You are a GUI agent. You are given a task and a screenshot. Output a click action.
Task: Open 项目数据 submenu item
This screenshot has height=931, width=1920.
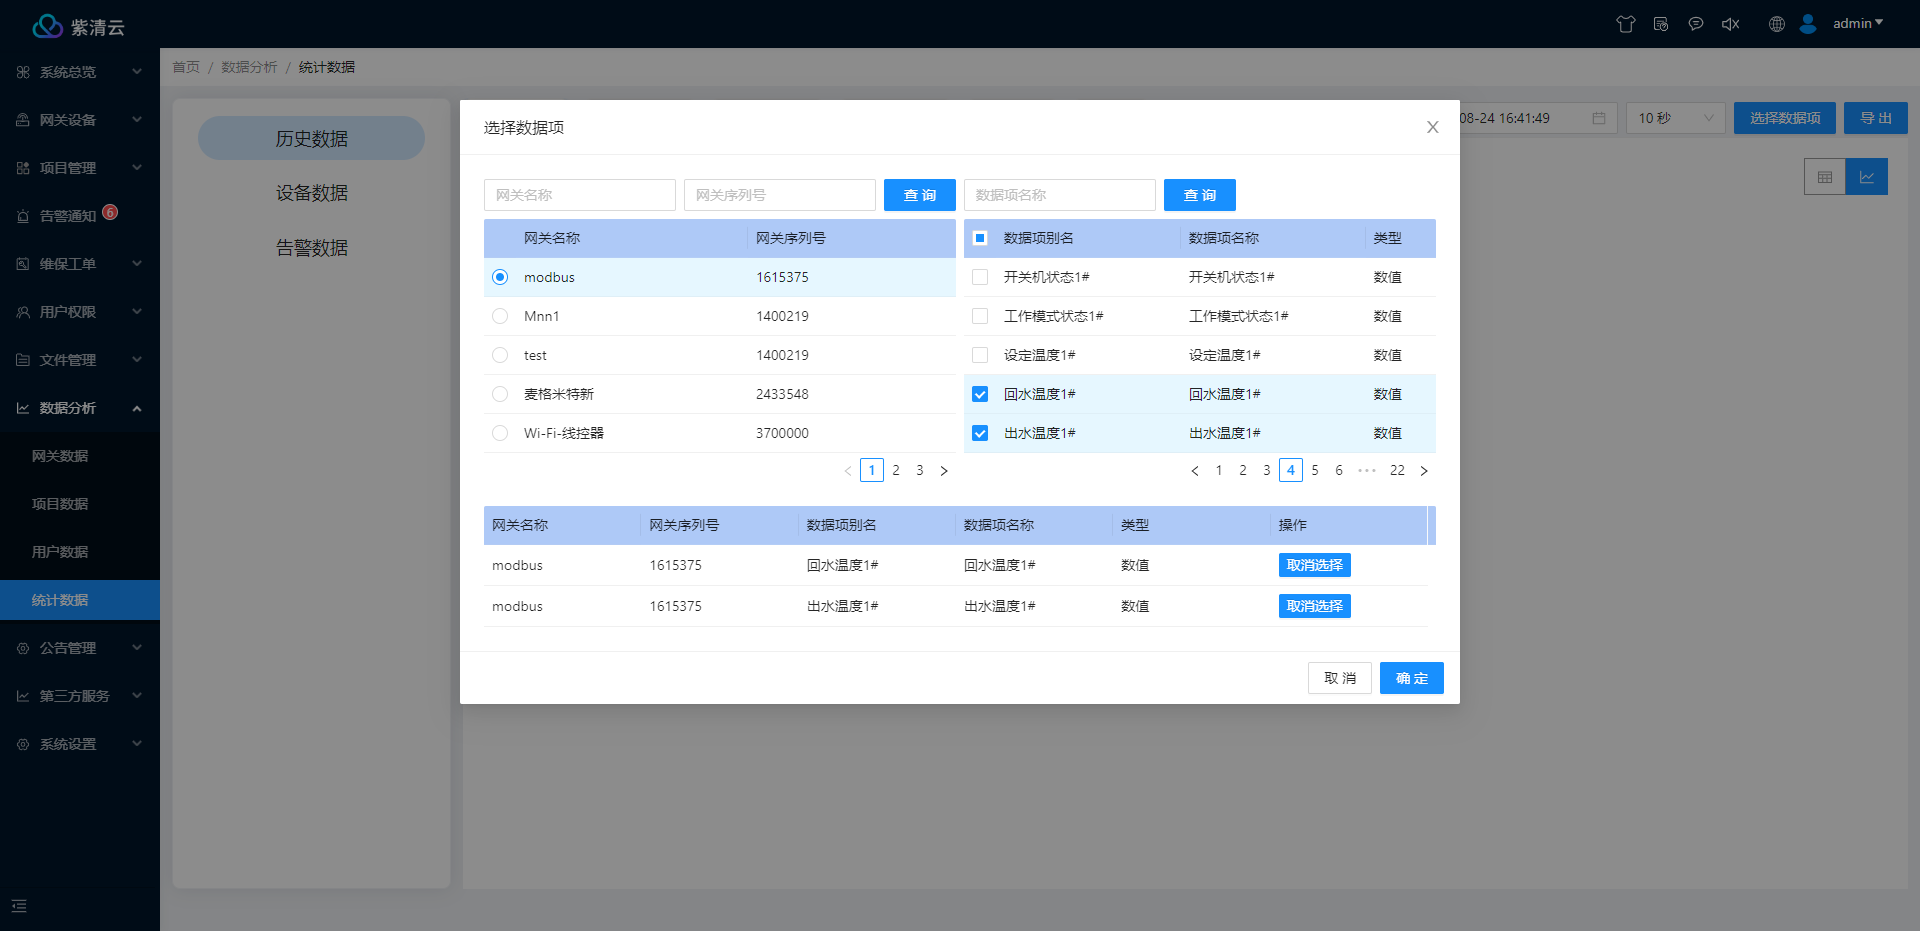click(80, 504)
